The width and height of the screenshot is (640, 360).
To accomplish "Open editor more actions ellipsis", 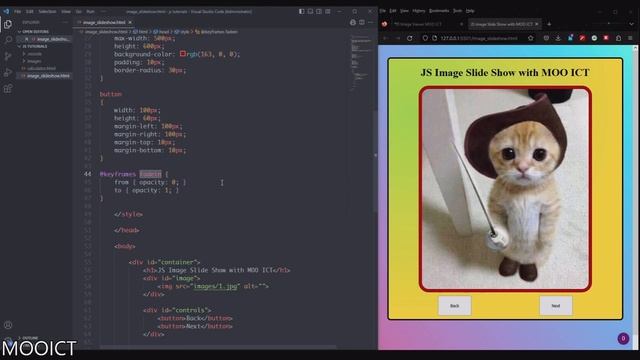I will click(x=370, y=22).
